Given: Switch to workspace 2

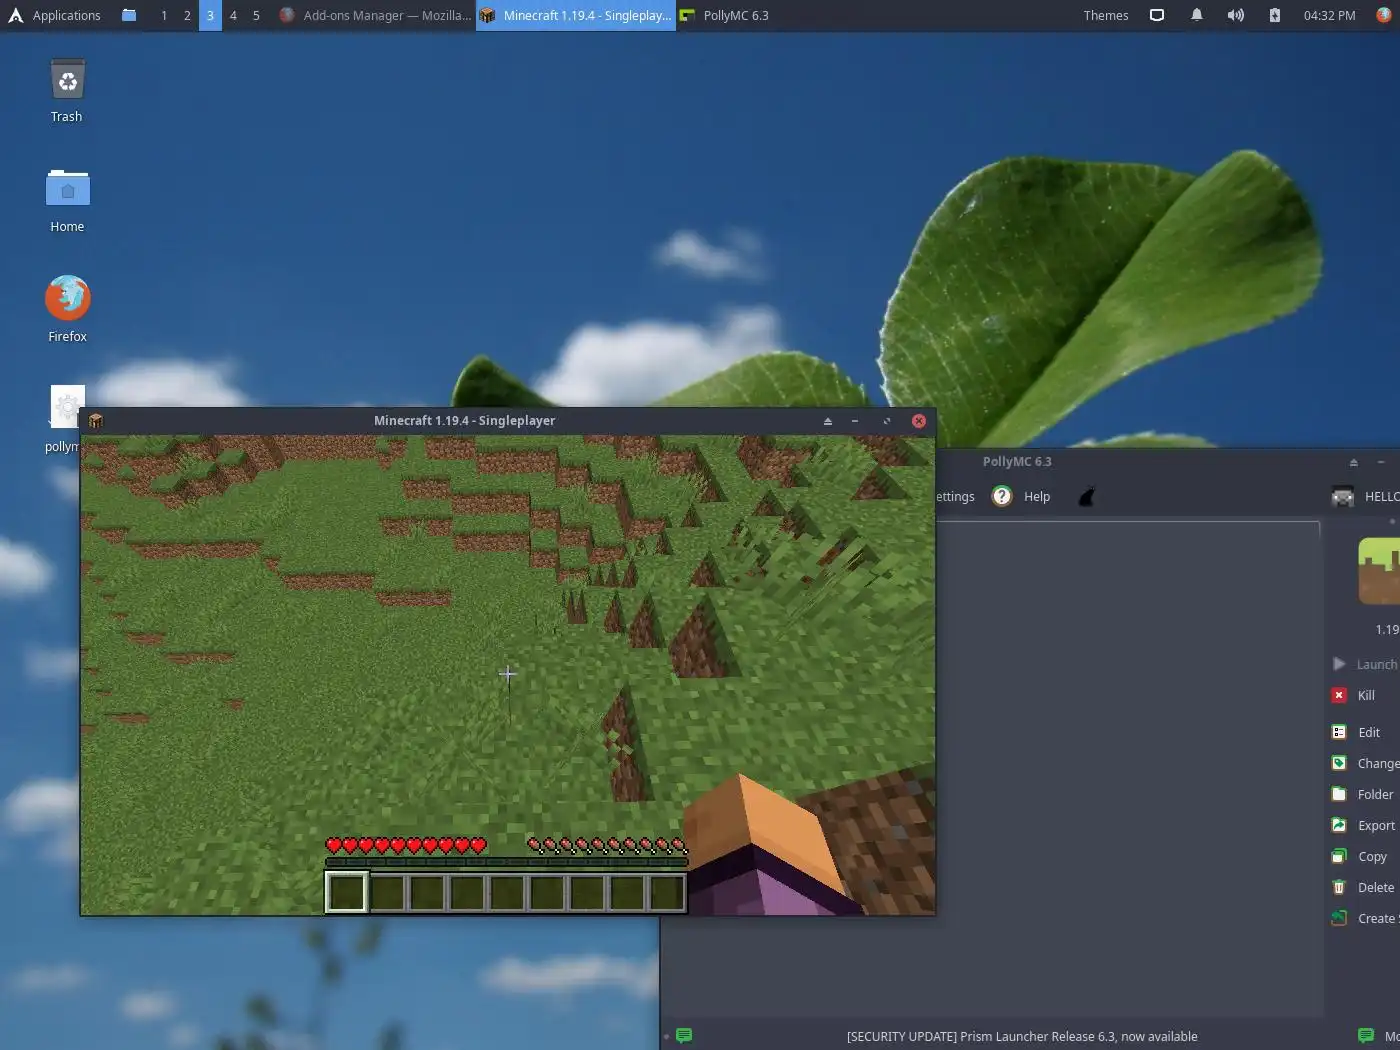Looking at the screenshot, I should pyautogui.click(x=187, y=15).
